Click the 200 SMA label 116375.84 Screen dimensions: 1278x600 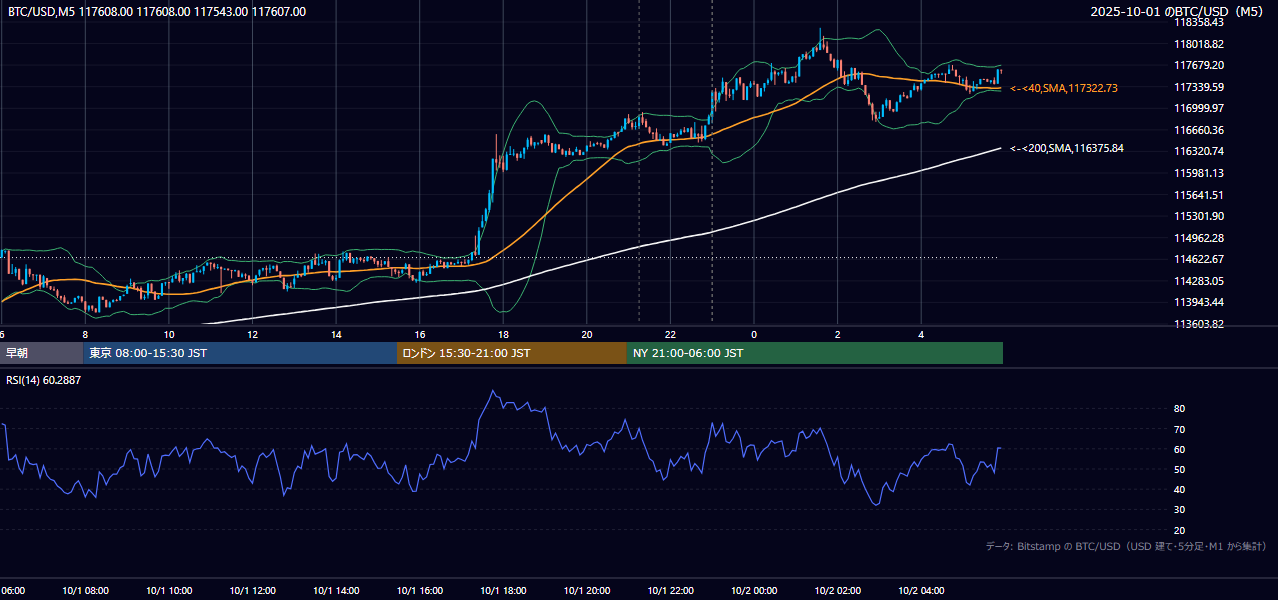[1067, 149]
